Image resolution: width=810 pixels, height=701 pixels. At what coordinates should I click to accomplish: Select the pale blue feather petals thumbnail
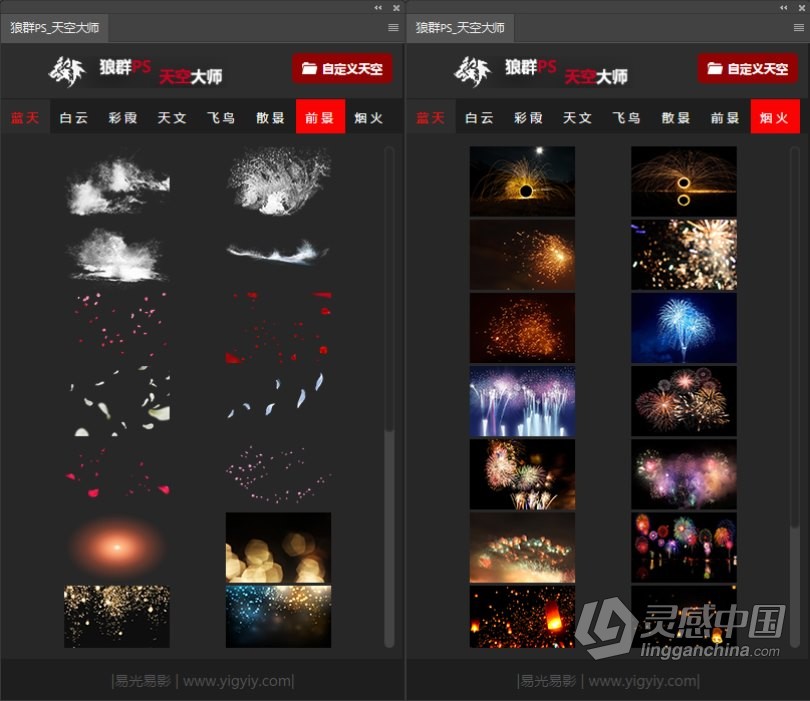pyautogui.click(x=278, y=402)
